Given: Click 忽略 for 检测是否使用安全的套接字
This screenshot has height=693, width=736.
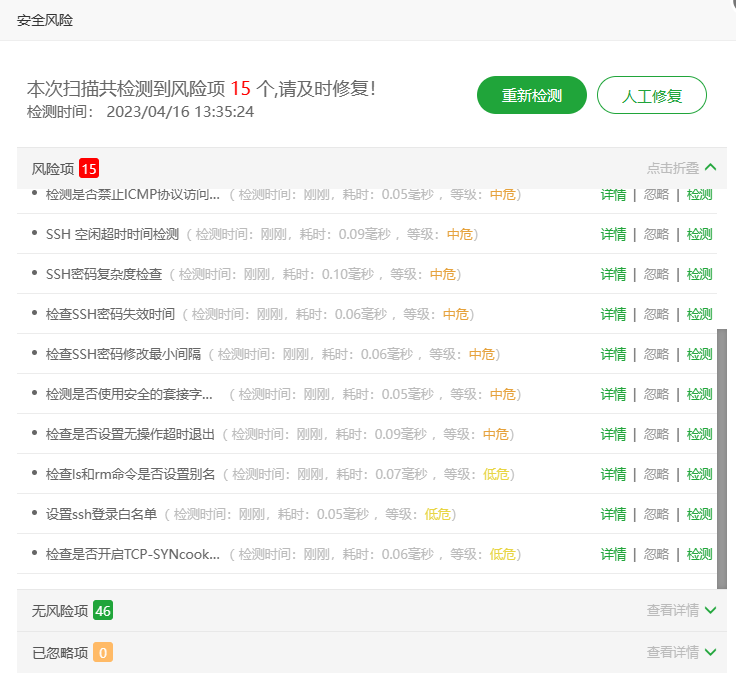Looking at the screenshot, I should [x=656, y=394].
